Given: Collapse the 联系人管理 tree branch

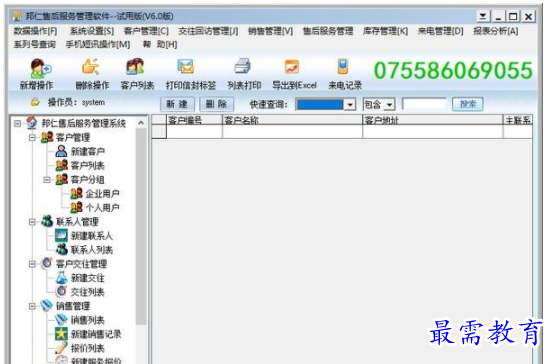Looking at the screenshot, I should point(32,222).
